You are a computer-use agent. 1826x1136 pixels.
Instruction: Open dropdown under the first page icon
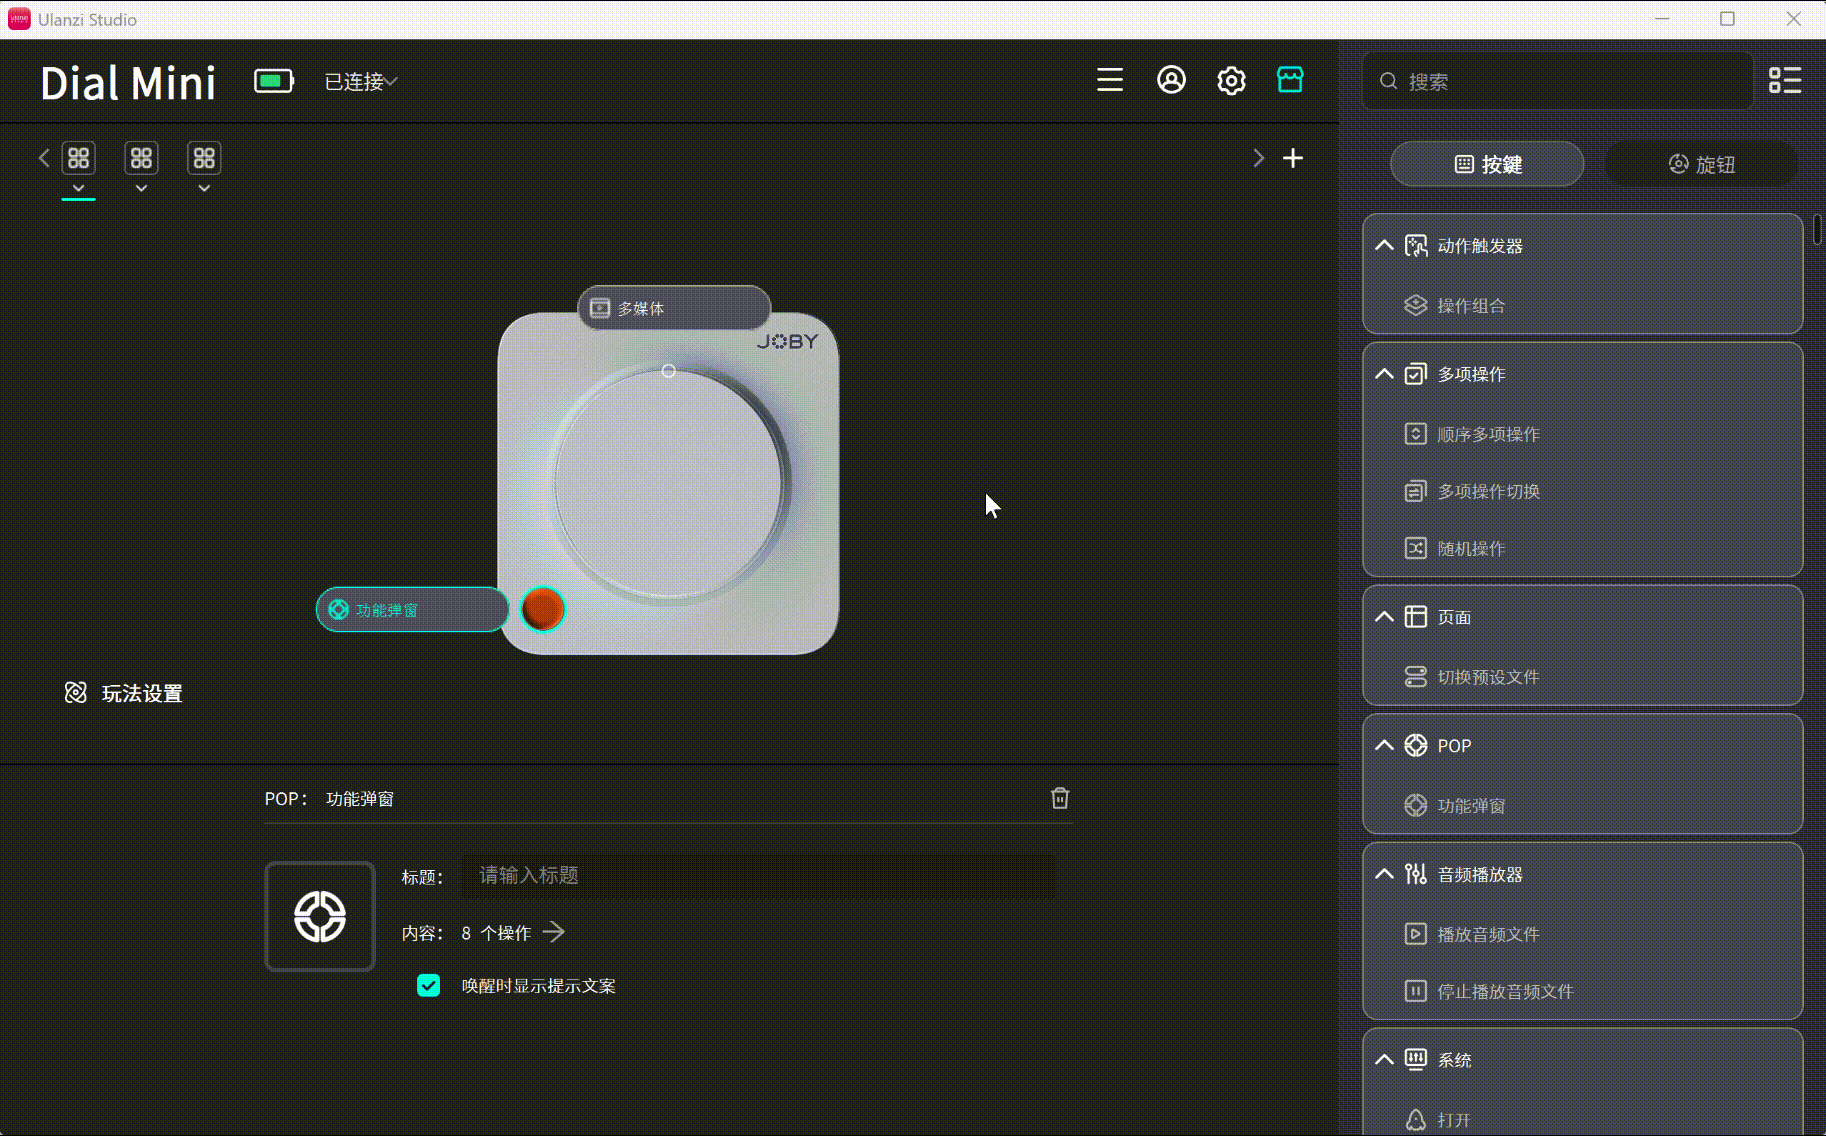(79, 188)
